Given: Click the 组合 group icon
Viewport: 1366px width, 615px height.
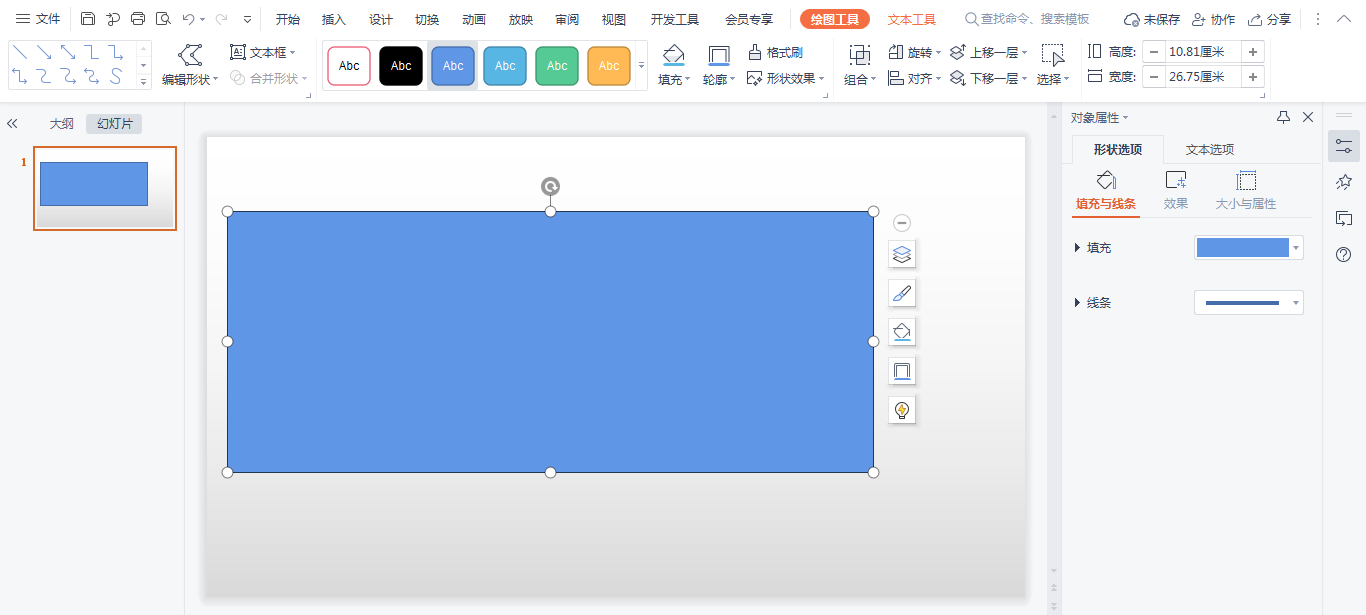Looking at the screenshot, I should tap(859, 54).
